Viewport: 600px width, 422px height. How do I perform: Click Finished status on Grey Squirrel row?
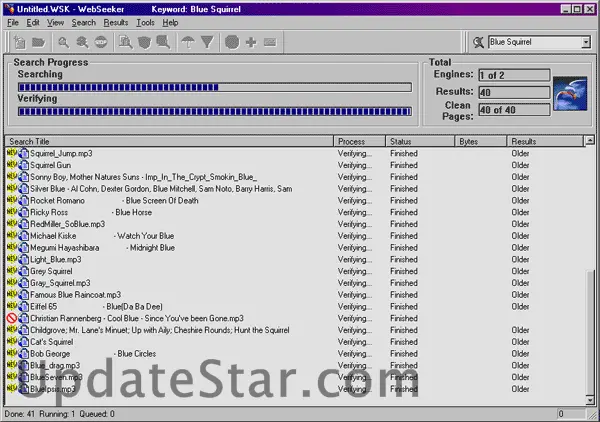(x=404, y=271)
